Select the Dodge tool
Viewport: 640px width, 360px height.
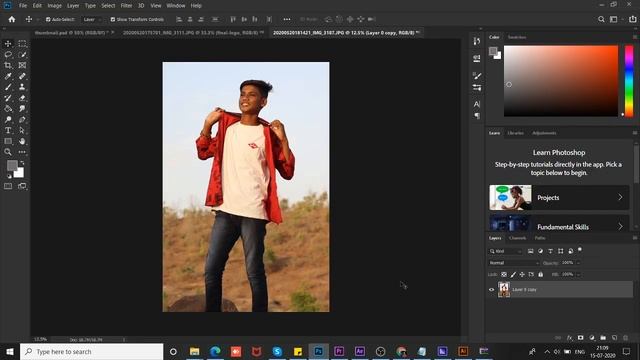pyautogui.click(x=8, y=120)
